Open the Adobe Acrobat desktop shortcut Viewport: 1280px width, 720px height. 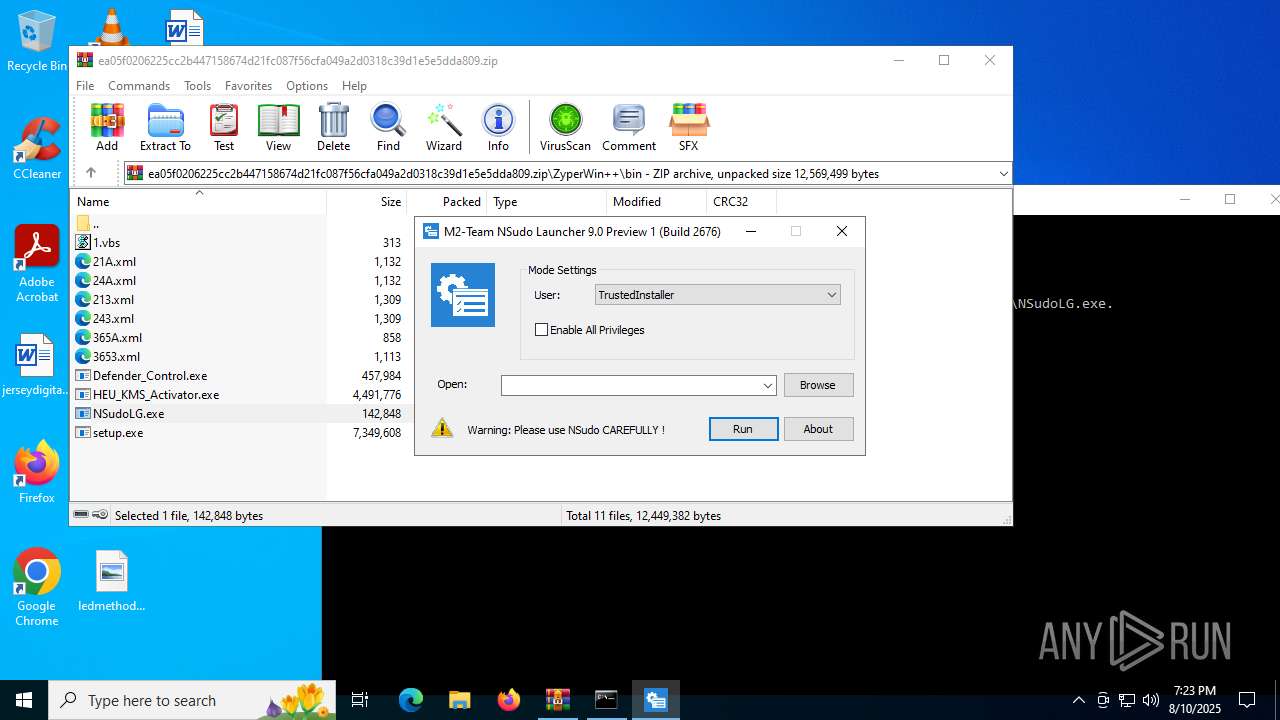(x=37, y=264)
